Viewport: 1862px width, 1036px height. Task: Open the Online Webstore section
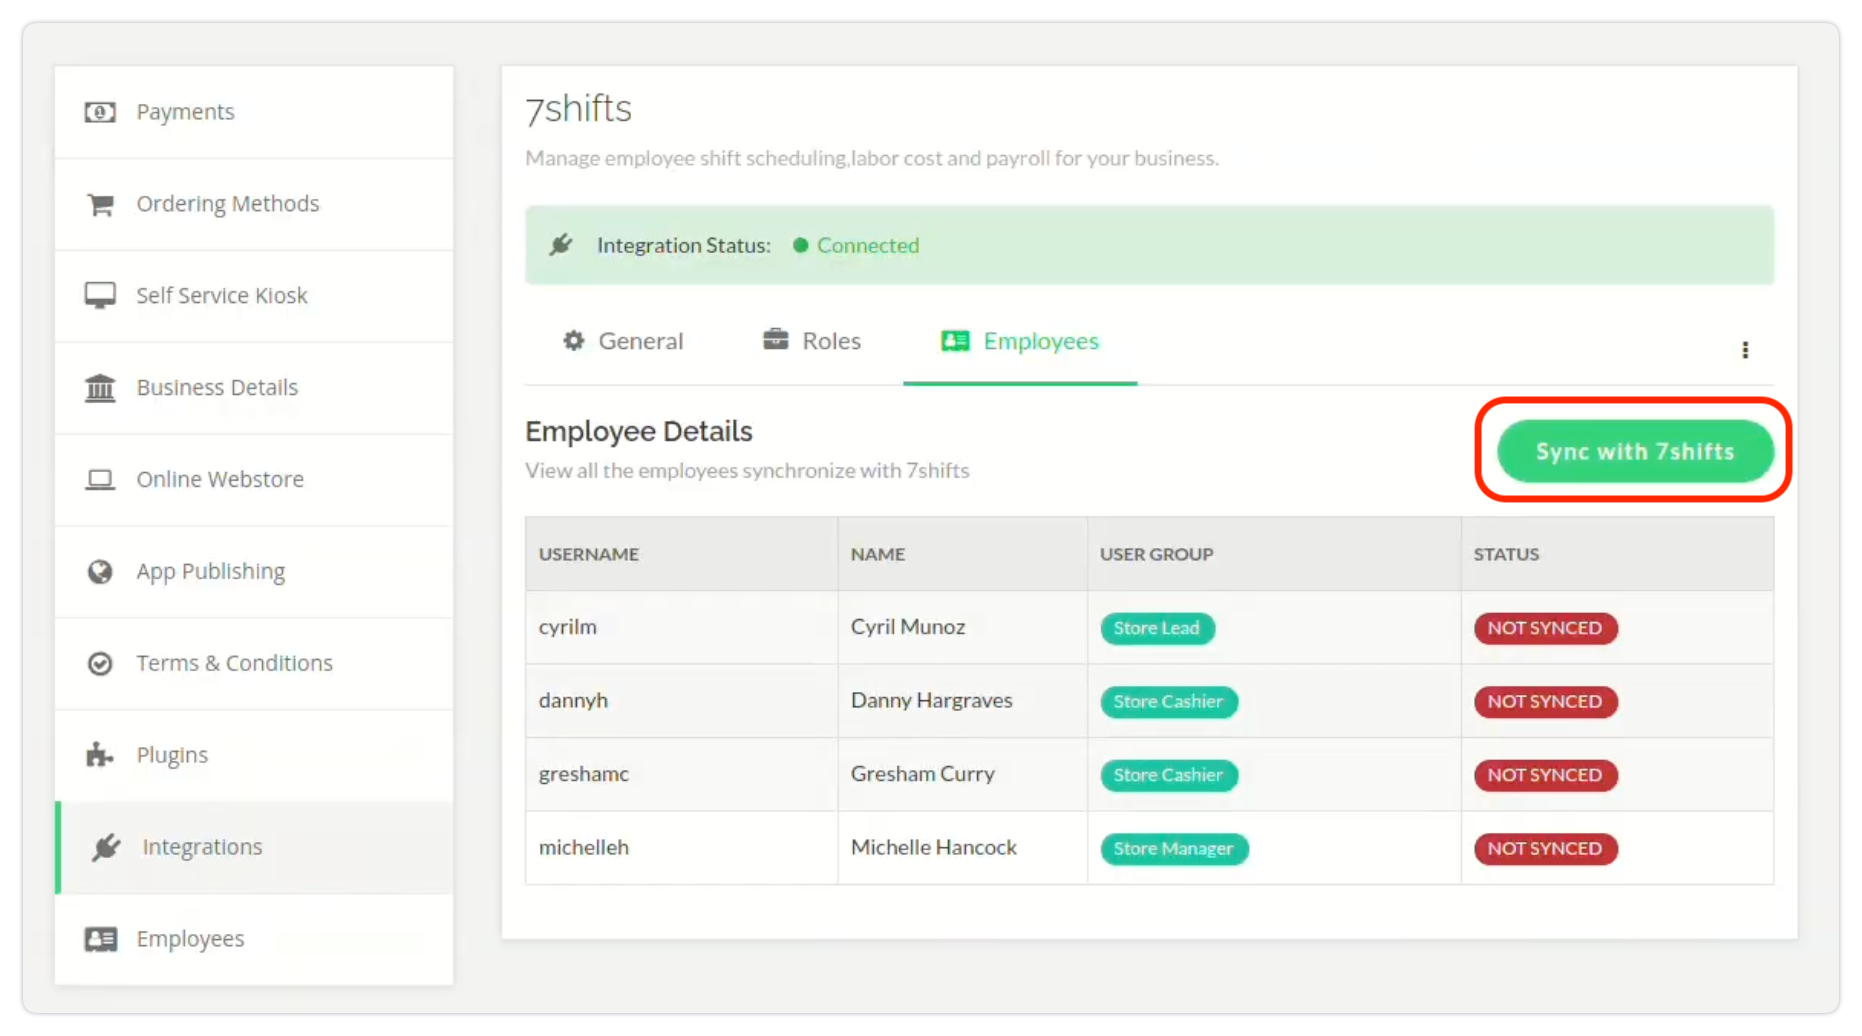pyautogui.click(x=254, y=480)
